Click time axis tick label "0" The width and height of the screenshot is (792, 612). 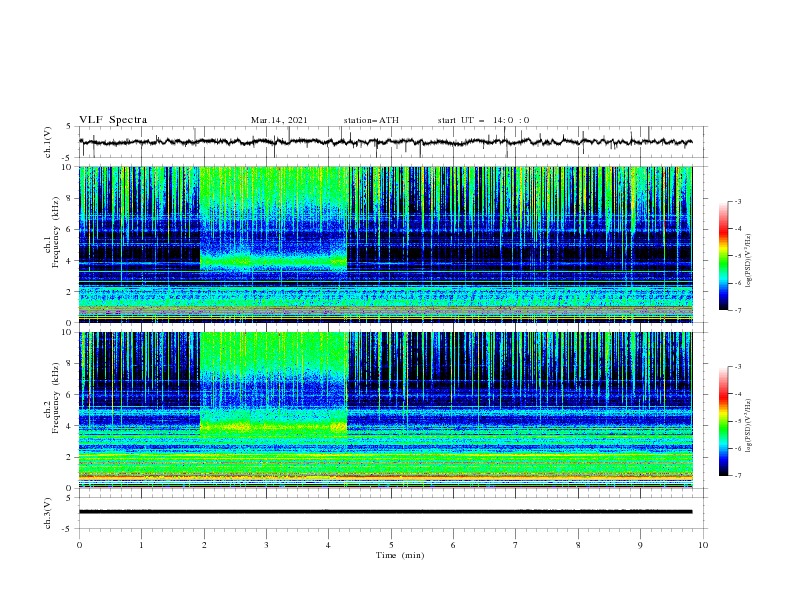79,545
